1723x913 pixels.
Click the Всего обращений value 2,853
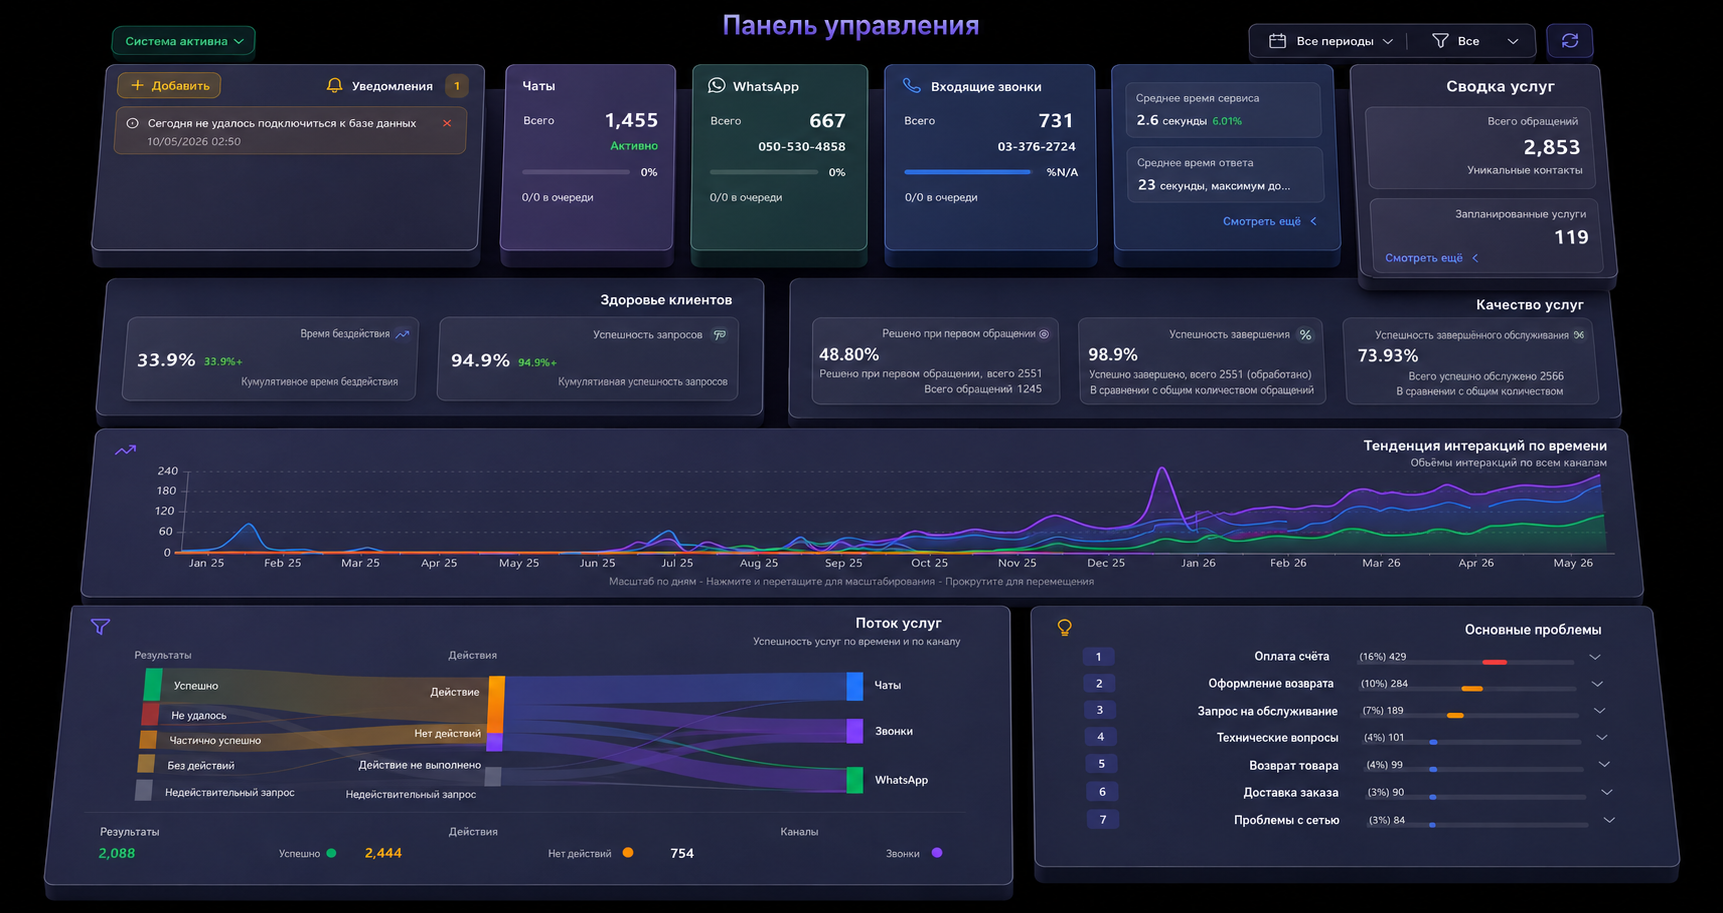point(1552,147)
